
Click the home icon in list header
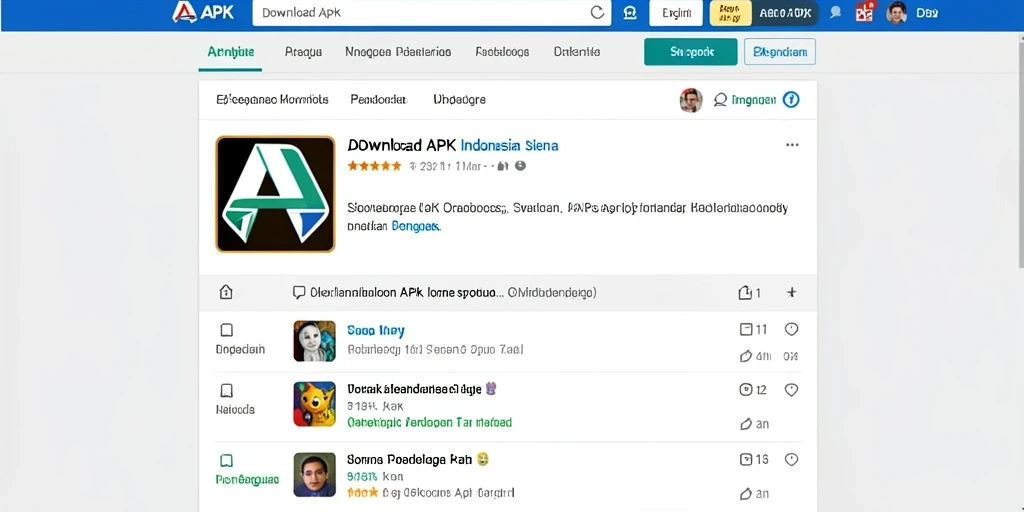pyautogui.click(x=226, y=292)
